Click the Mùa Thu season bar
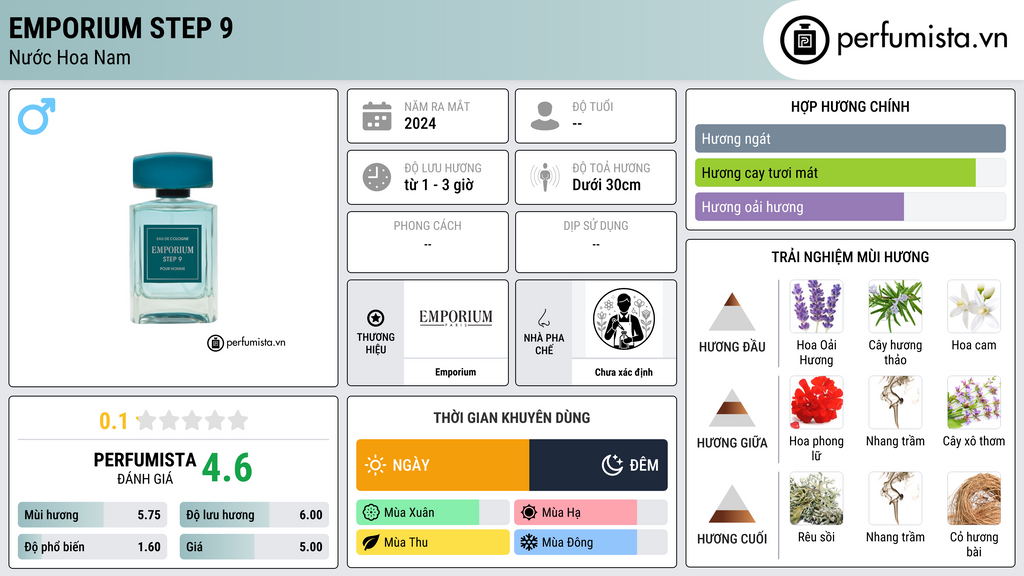Screen dimensions: 1024x576 pyautogui.click(x=432, y=542)
